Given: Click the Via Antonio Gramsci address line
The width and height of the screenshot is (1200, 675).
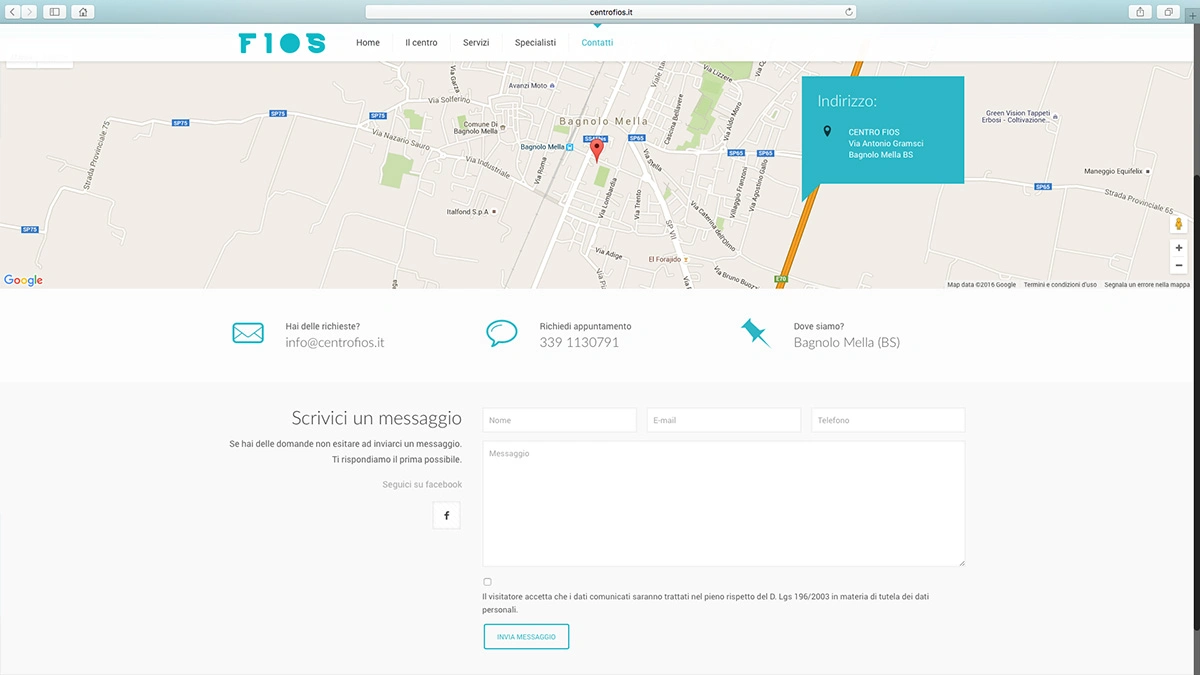Looking at the screenshot, I should (x=886, y=143).
